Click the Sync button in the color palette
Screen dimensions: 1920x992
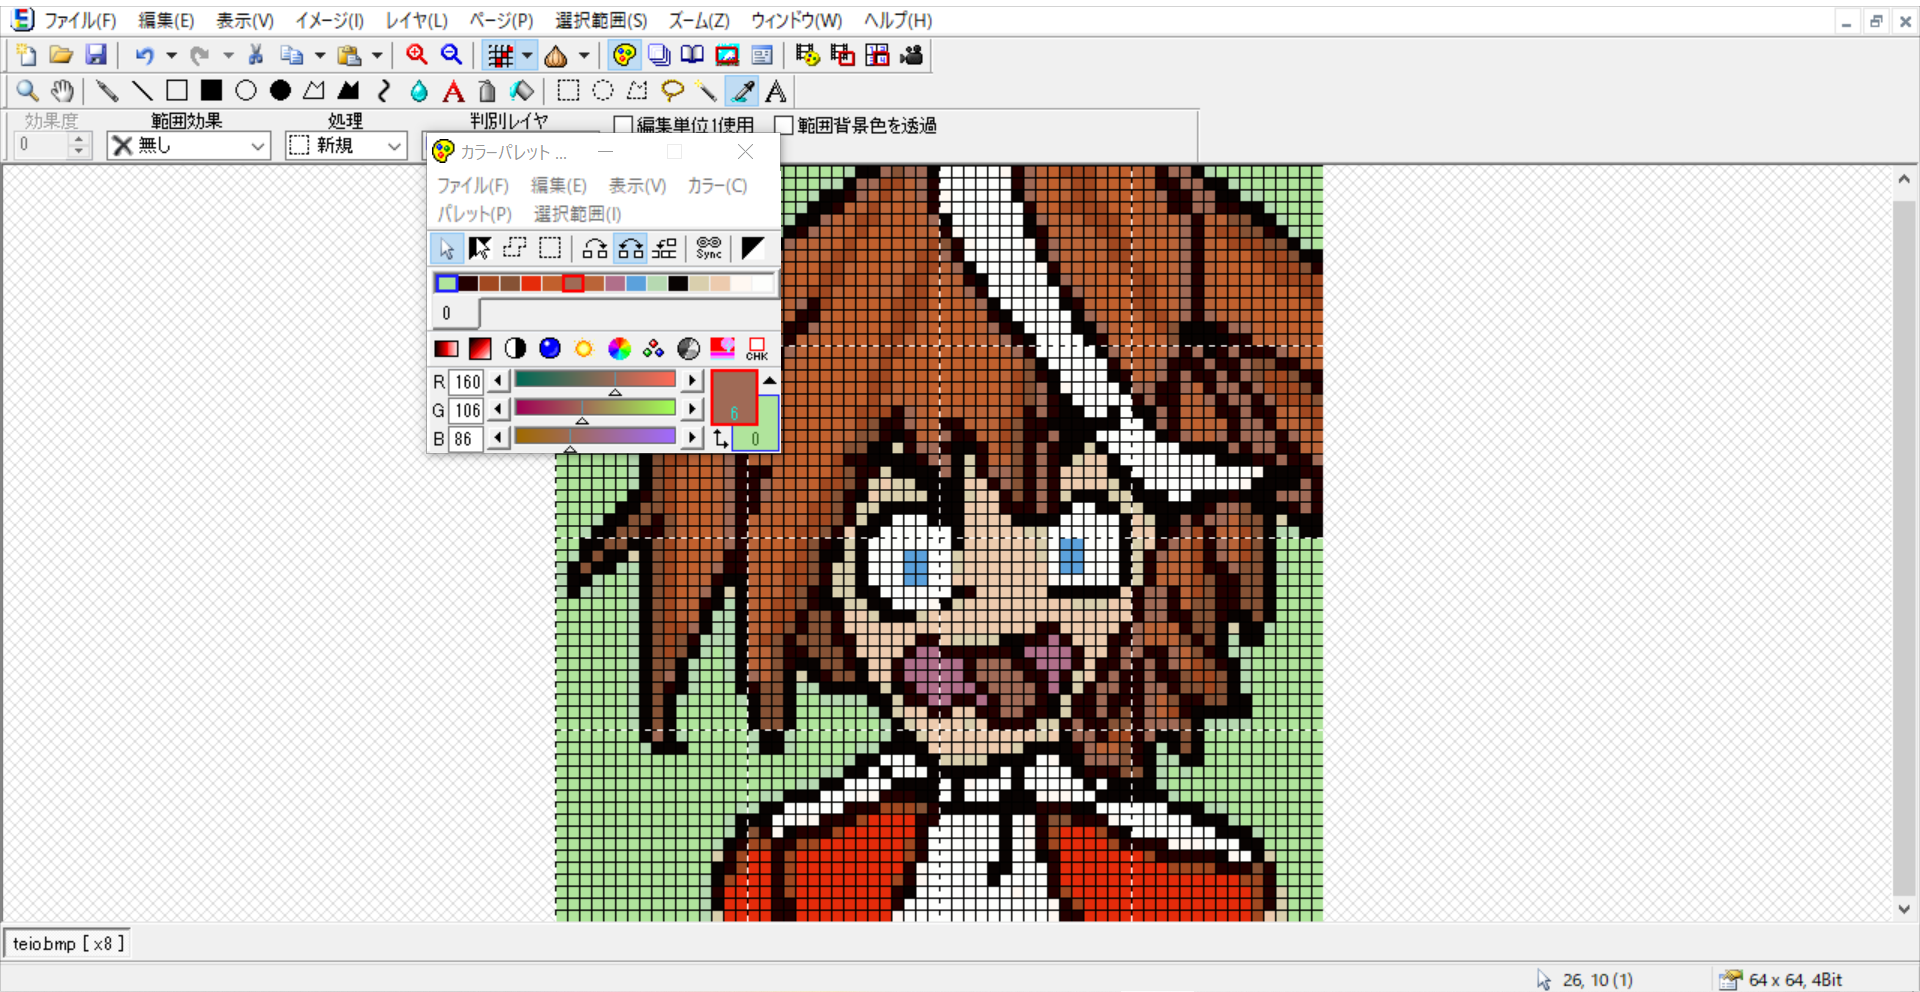[709, 248]
